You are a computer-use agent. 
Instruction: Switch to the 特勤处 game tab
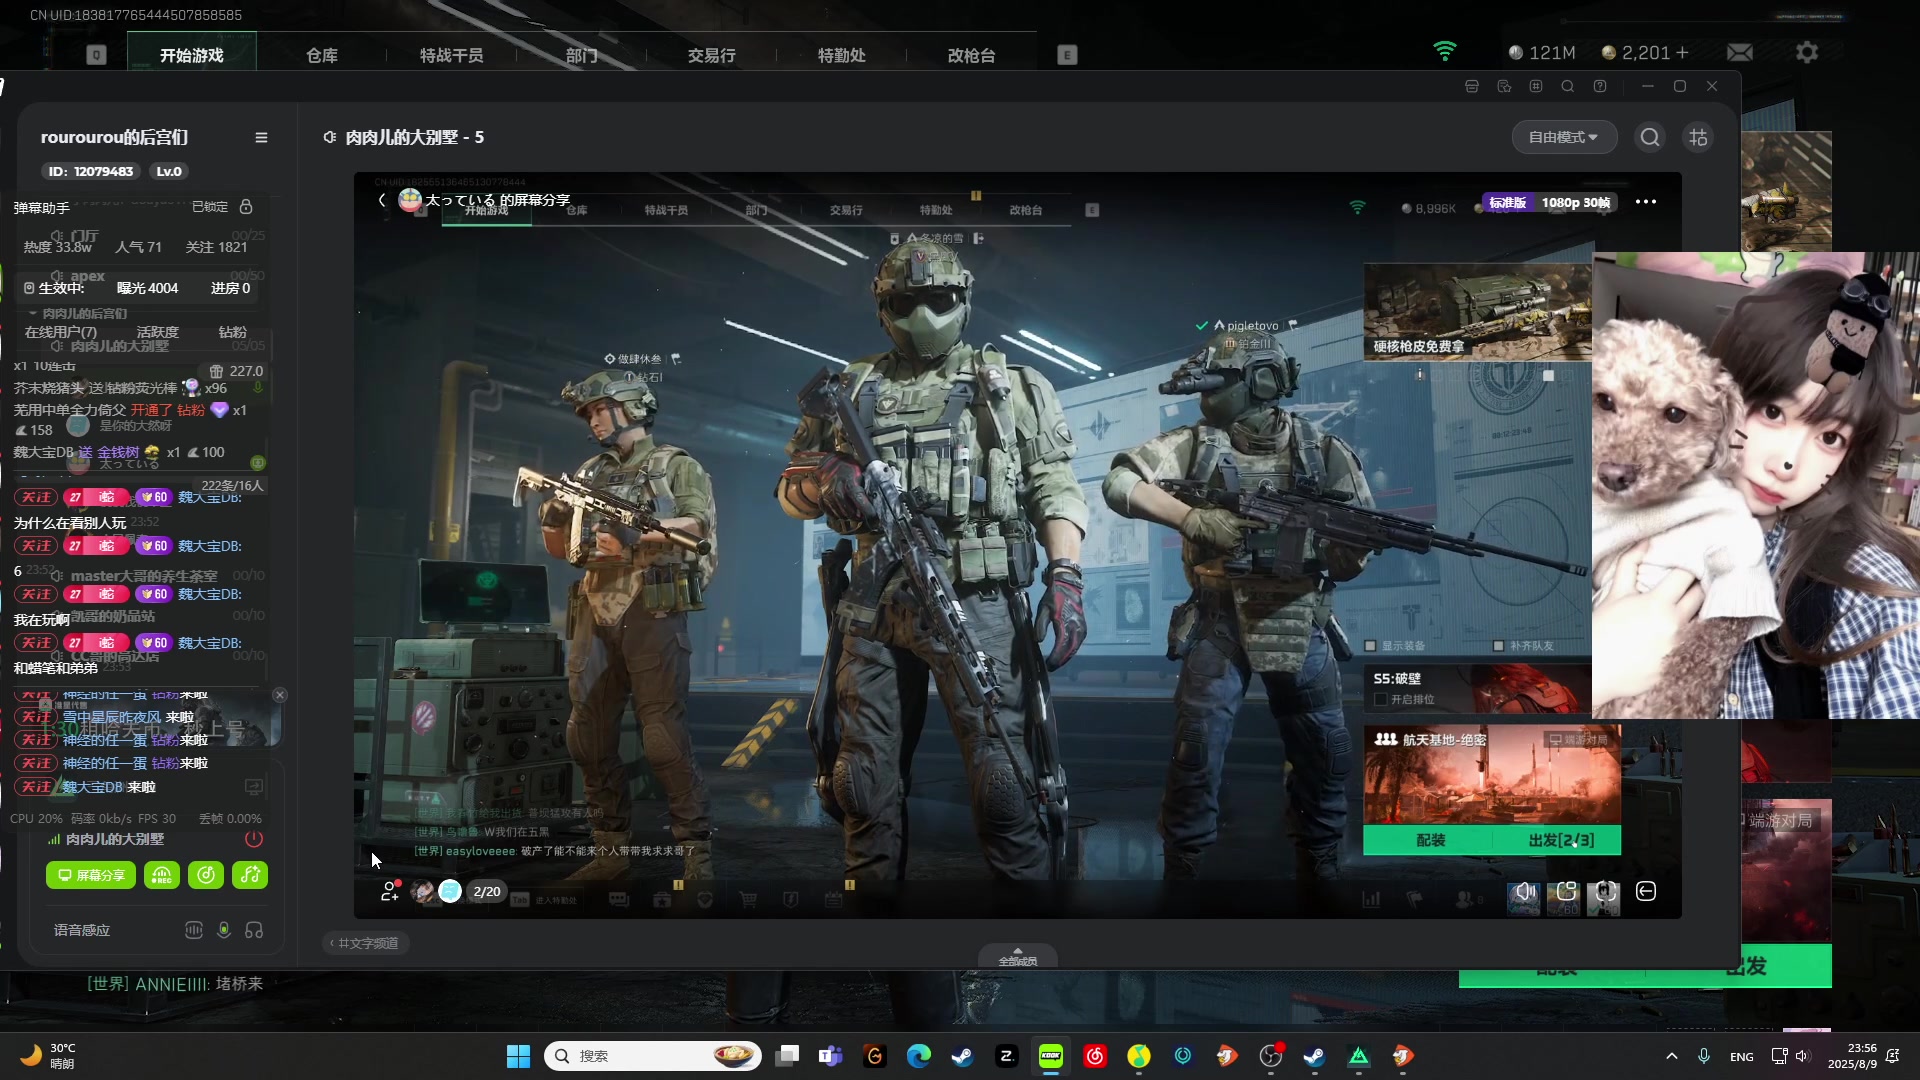(842, 55)
